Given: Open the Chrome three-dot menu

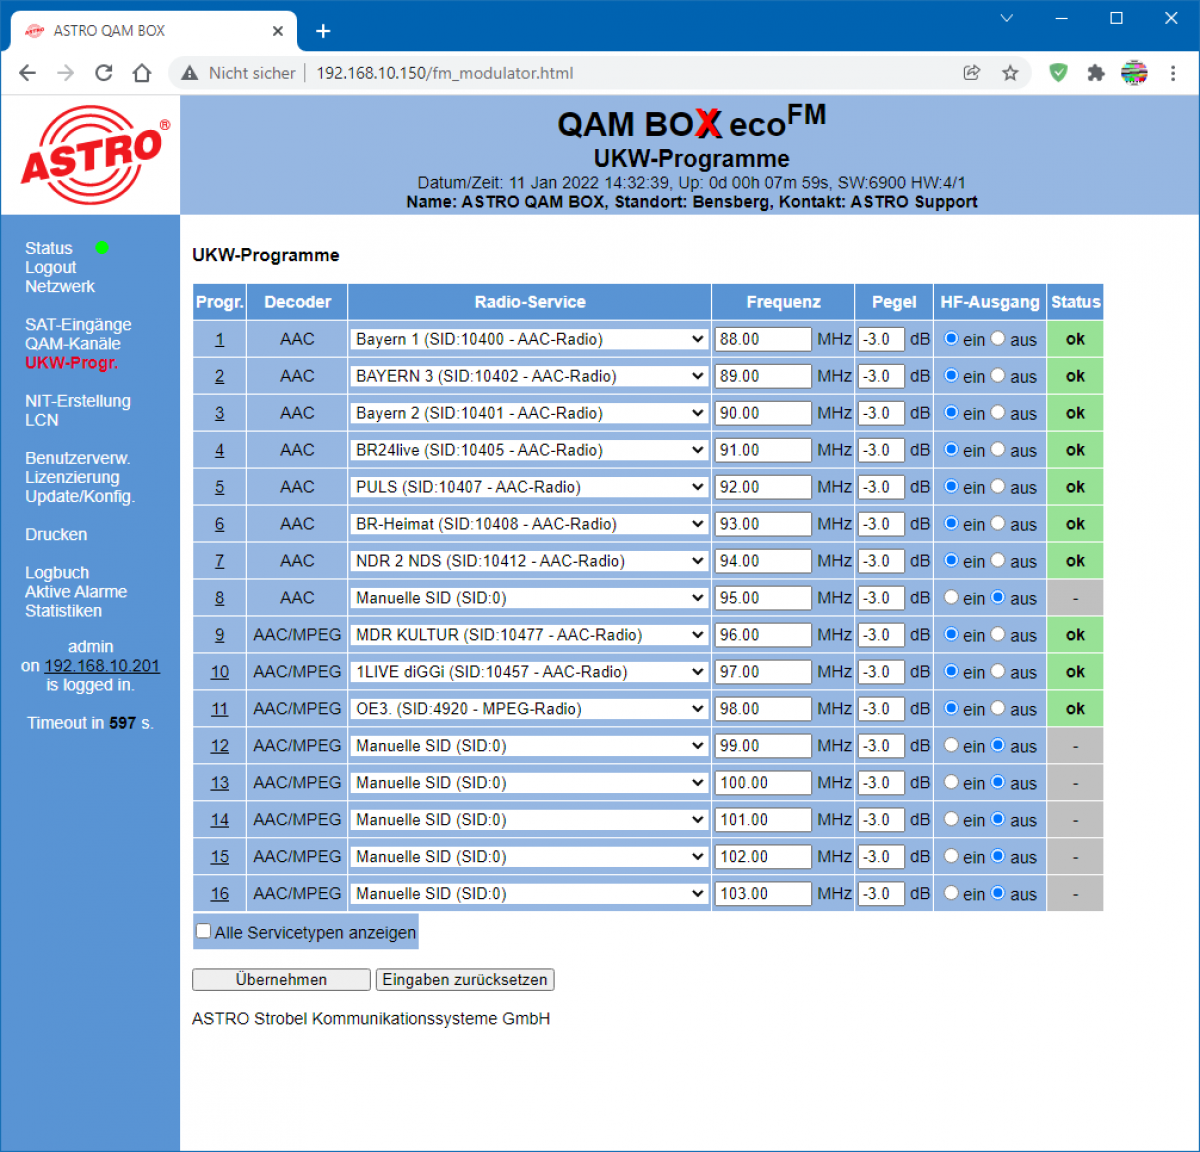Looking at the screenshot, I should click(1173, 73).
